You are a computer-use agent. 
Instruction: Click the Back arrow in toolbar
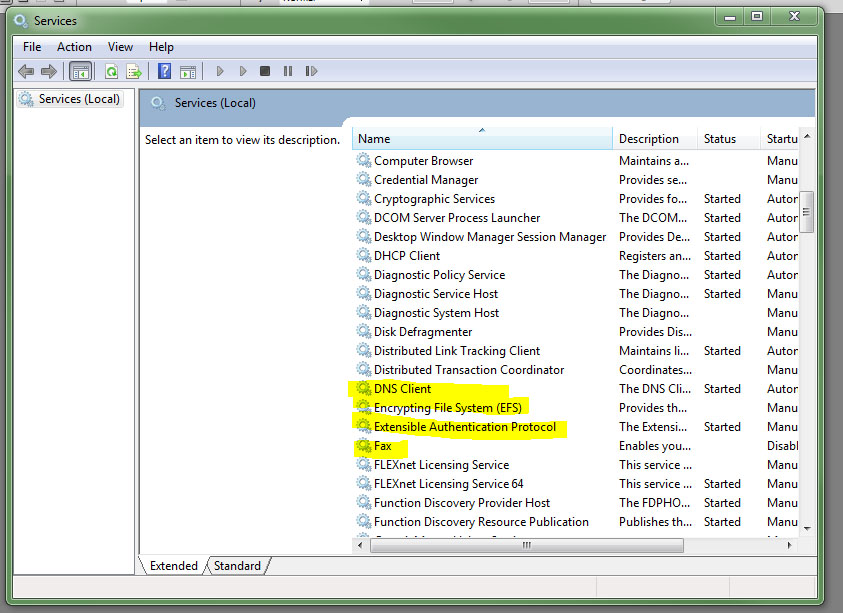coord(26,71)
